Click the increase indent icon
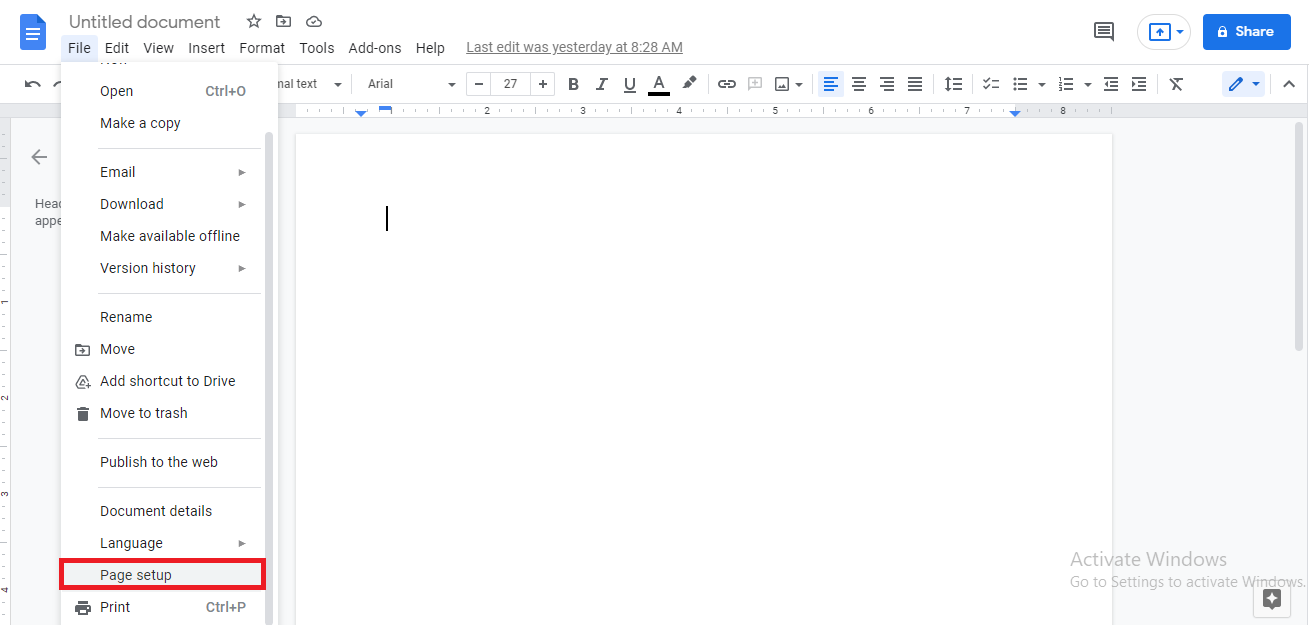 pos(1139,84)
